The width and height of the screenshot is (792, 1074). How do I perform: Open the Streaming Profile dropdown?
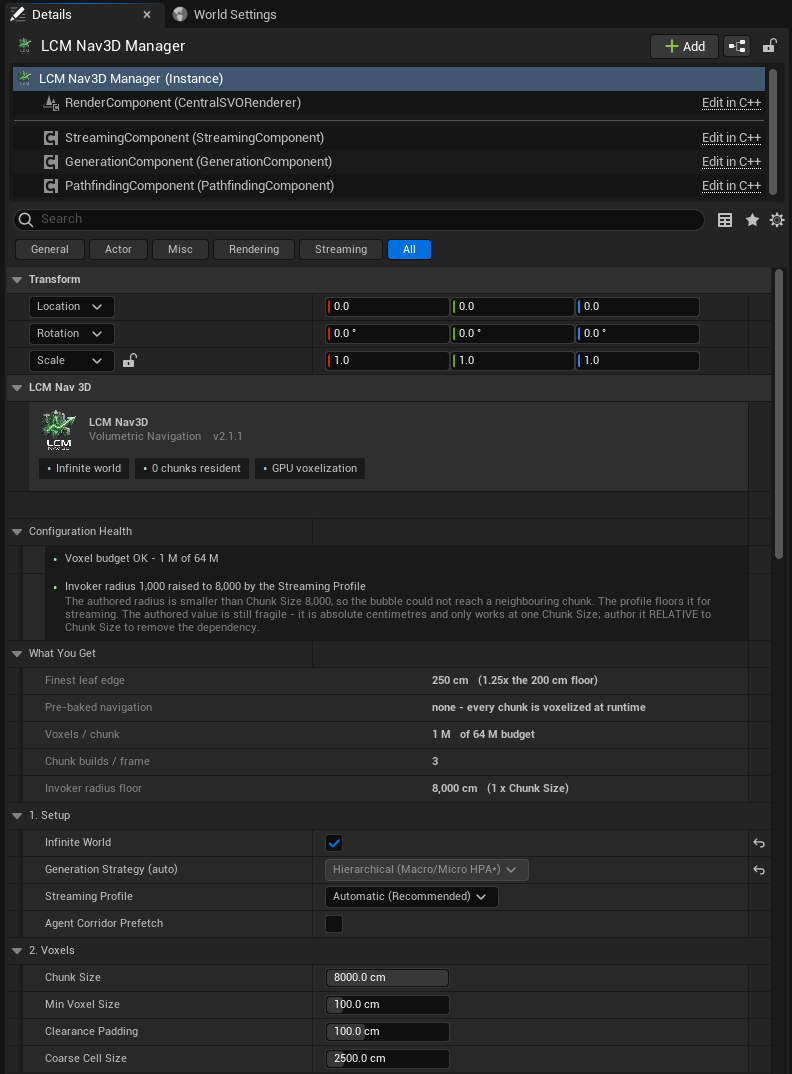pos(411,897)
